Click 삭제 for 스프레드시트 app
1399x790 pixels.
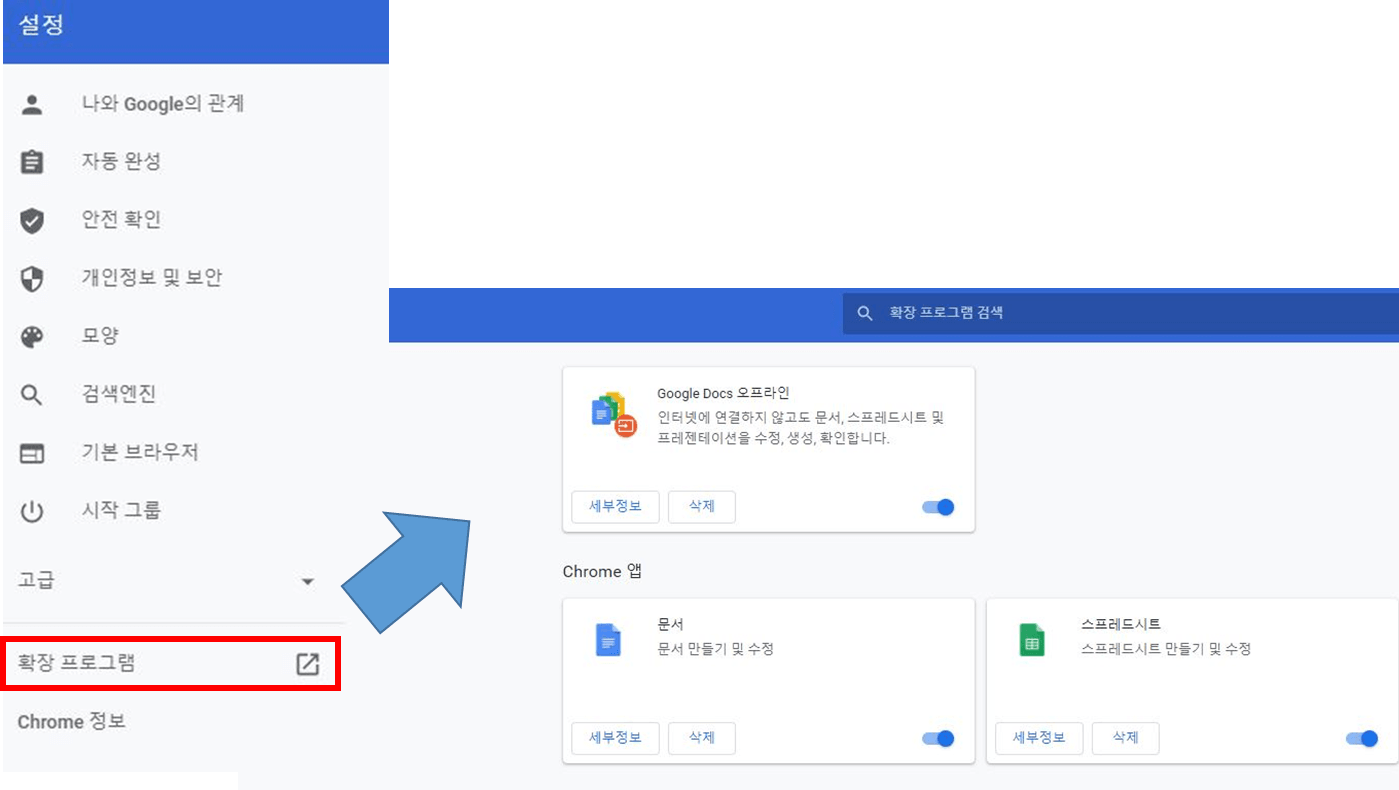pos(1126,738)
